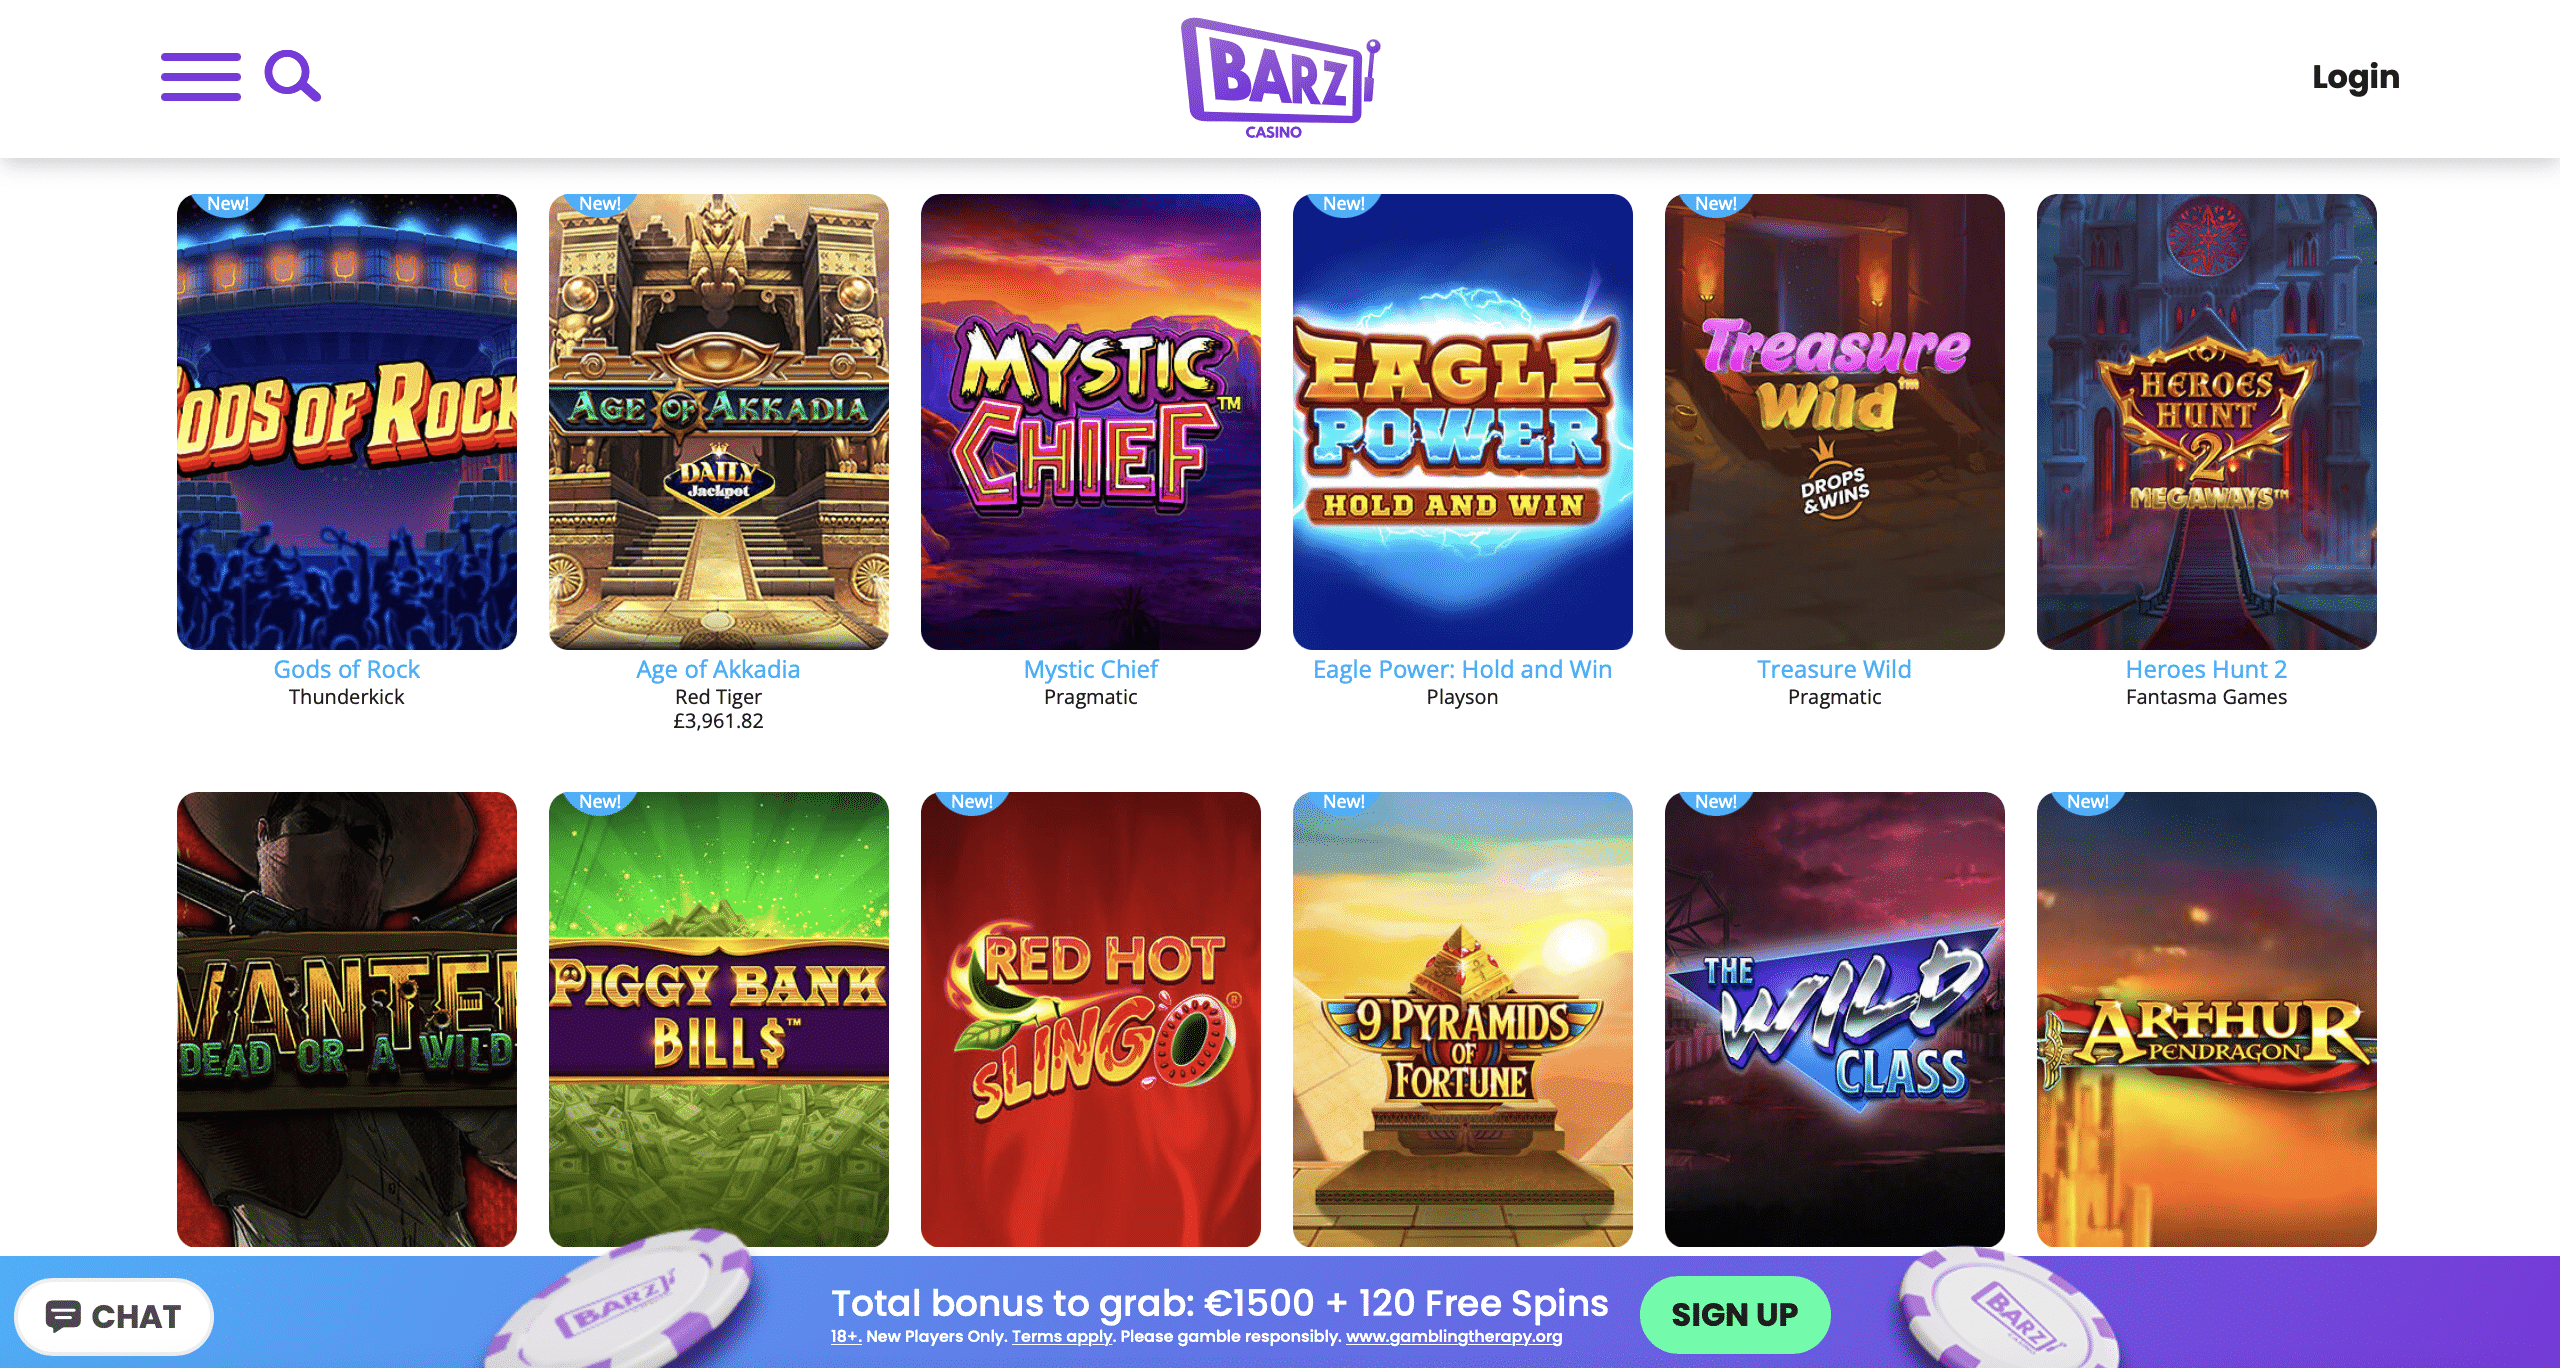Visit the www.gamblingtherapy.org link

pyautogui.click(x=1454, y=1337)
